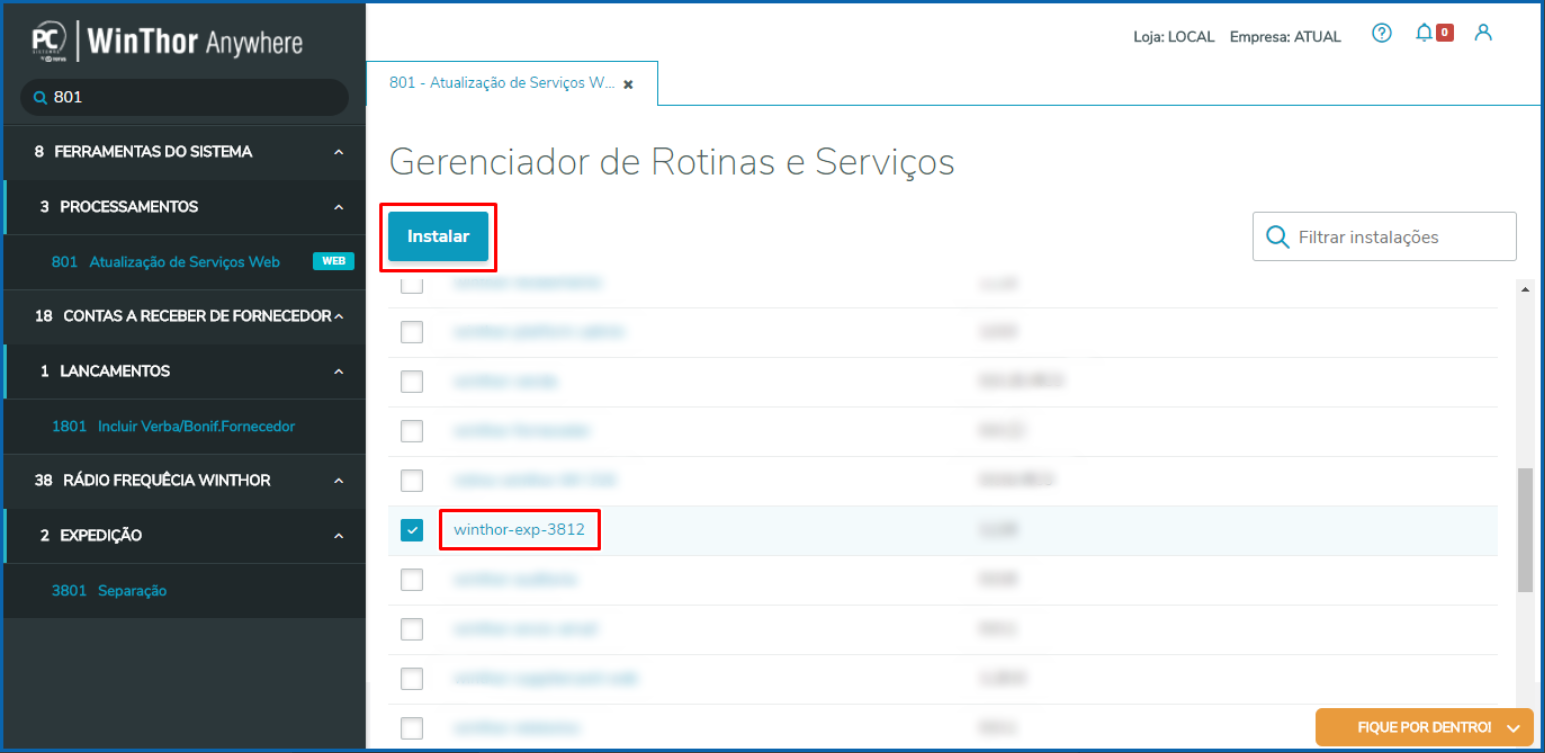1545x753 pixels.
Task: Collapse the 2 EXPEDIÇÃO chevron
Action: [338, 535]
